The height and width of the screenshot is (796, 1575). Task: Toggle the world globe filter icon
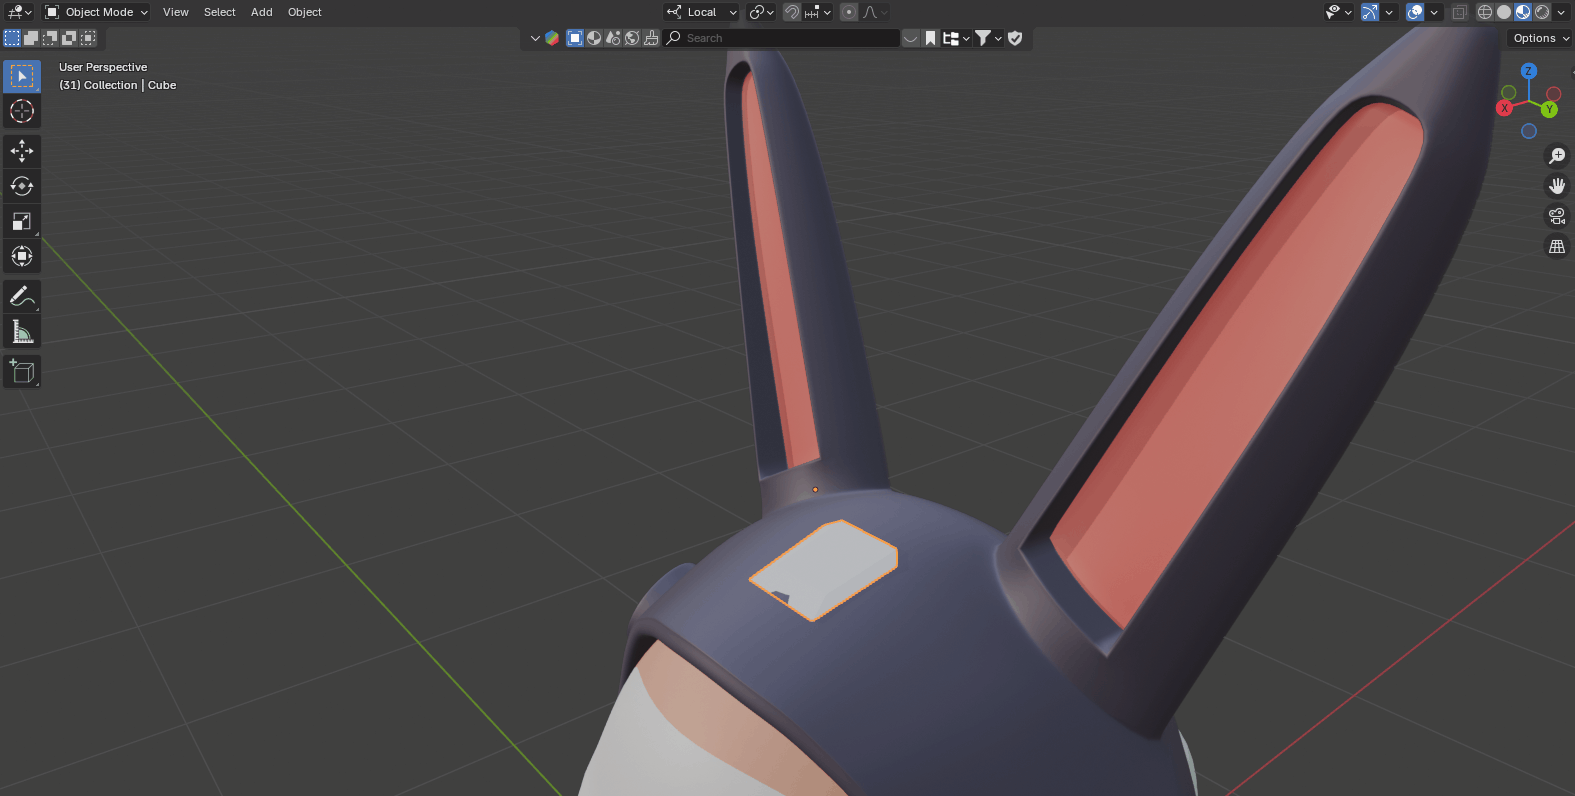pyautogui.click(x=632, y=38)
